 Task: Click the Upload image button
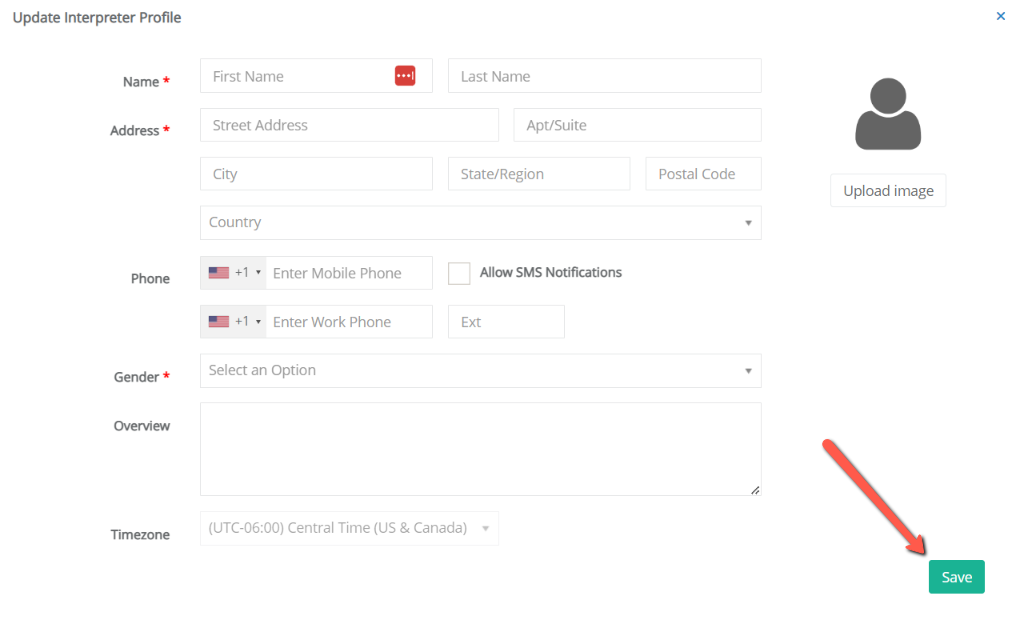point(887,190)
